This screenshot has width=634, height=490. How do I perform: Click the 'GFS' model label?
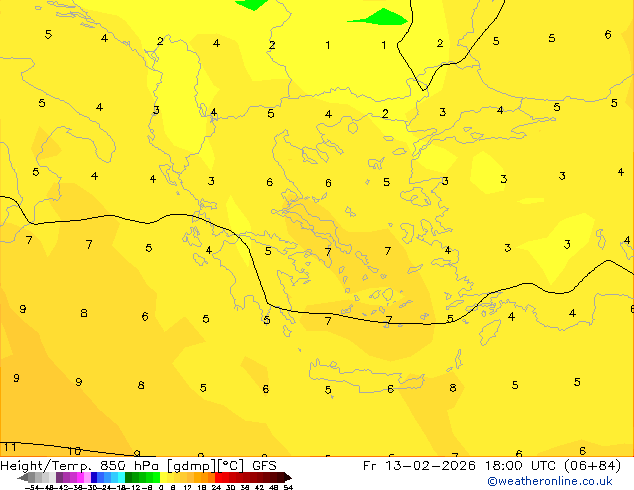(264, 466)
